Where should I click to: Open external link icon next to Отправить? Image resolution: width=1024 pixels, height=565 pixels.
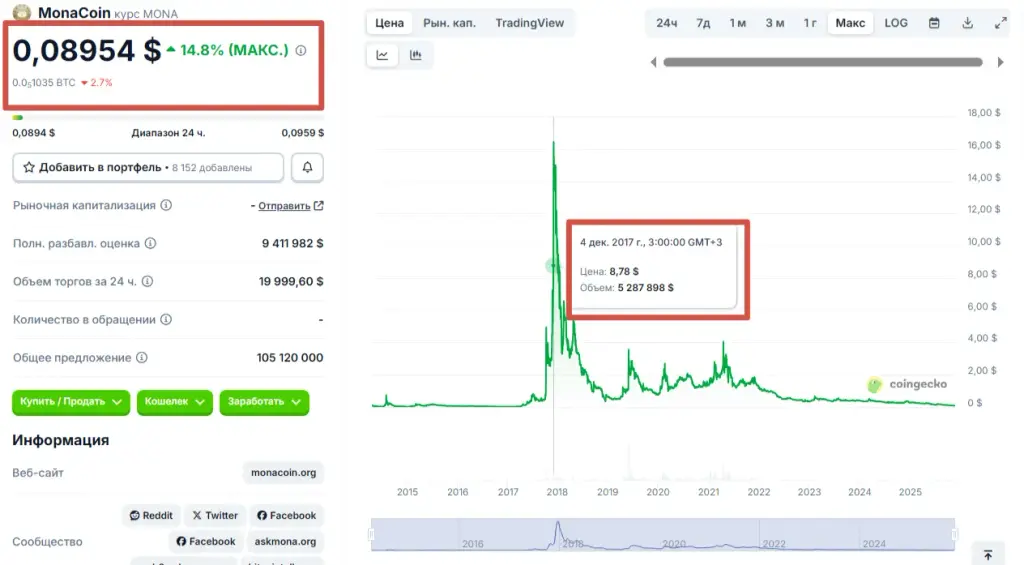tap(319, 206)
